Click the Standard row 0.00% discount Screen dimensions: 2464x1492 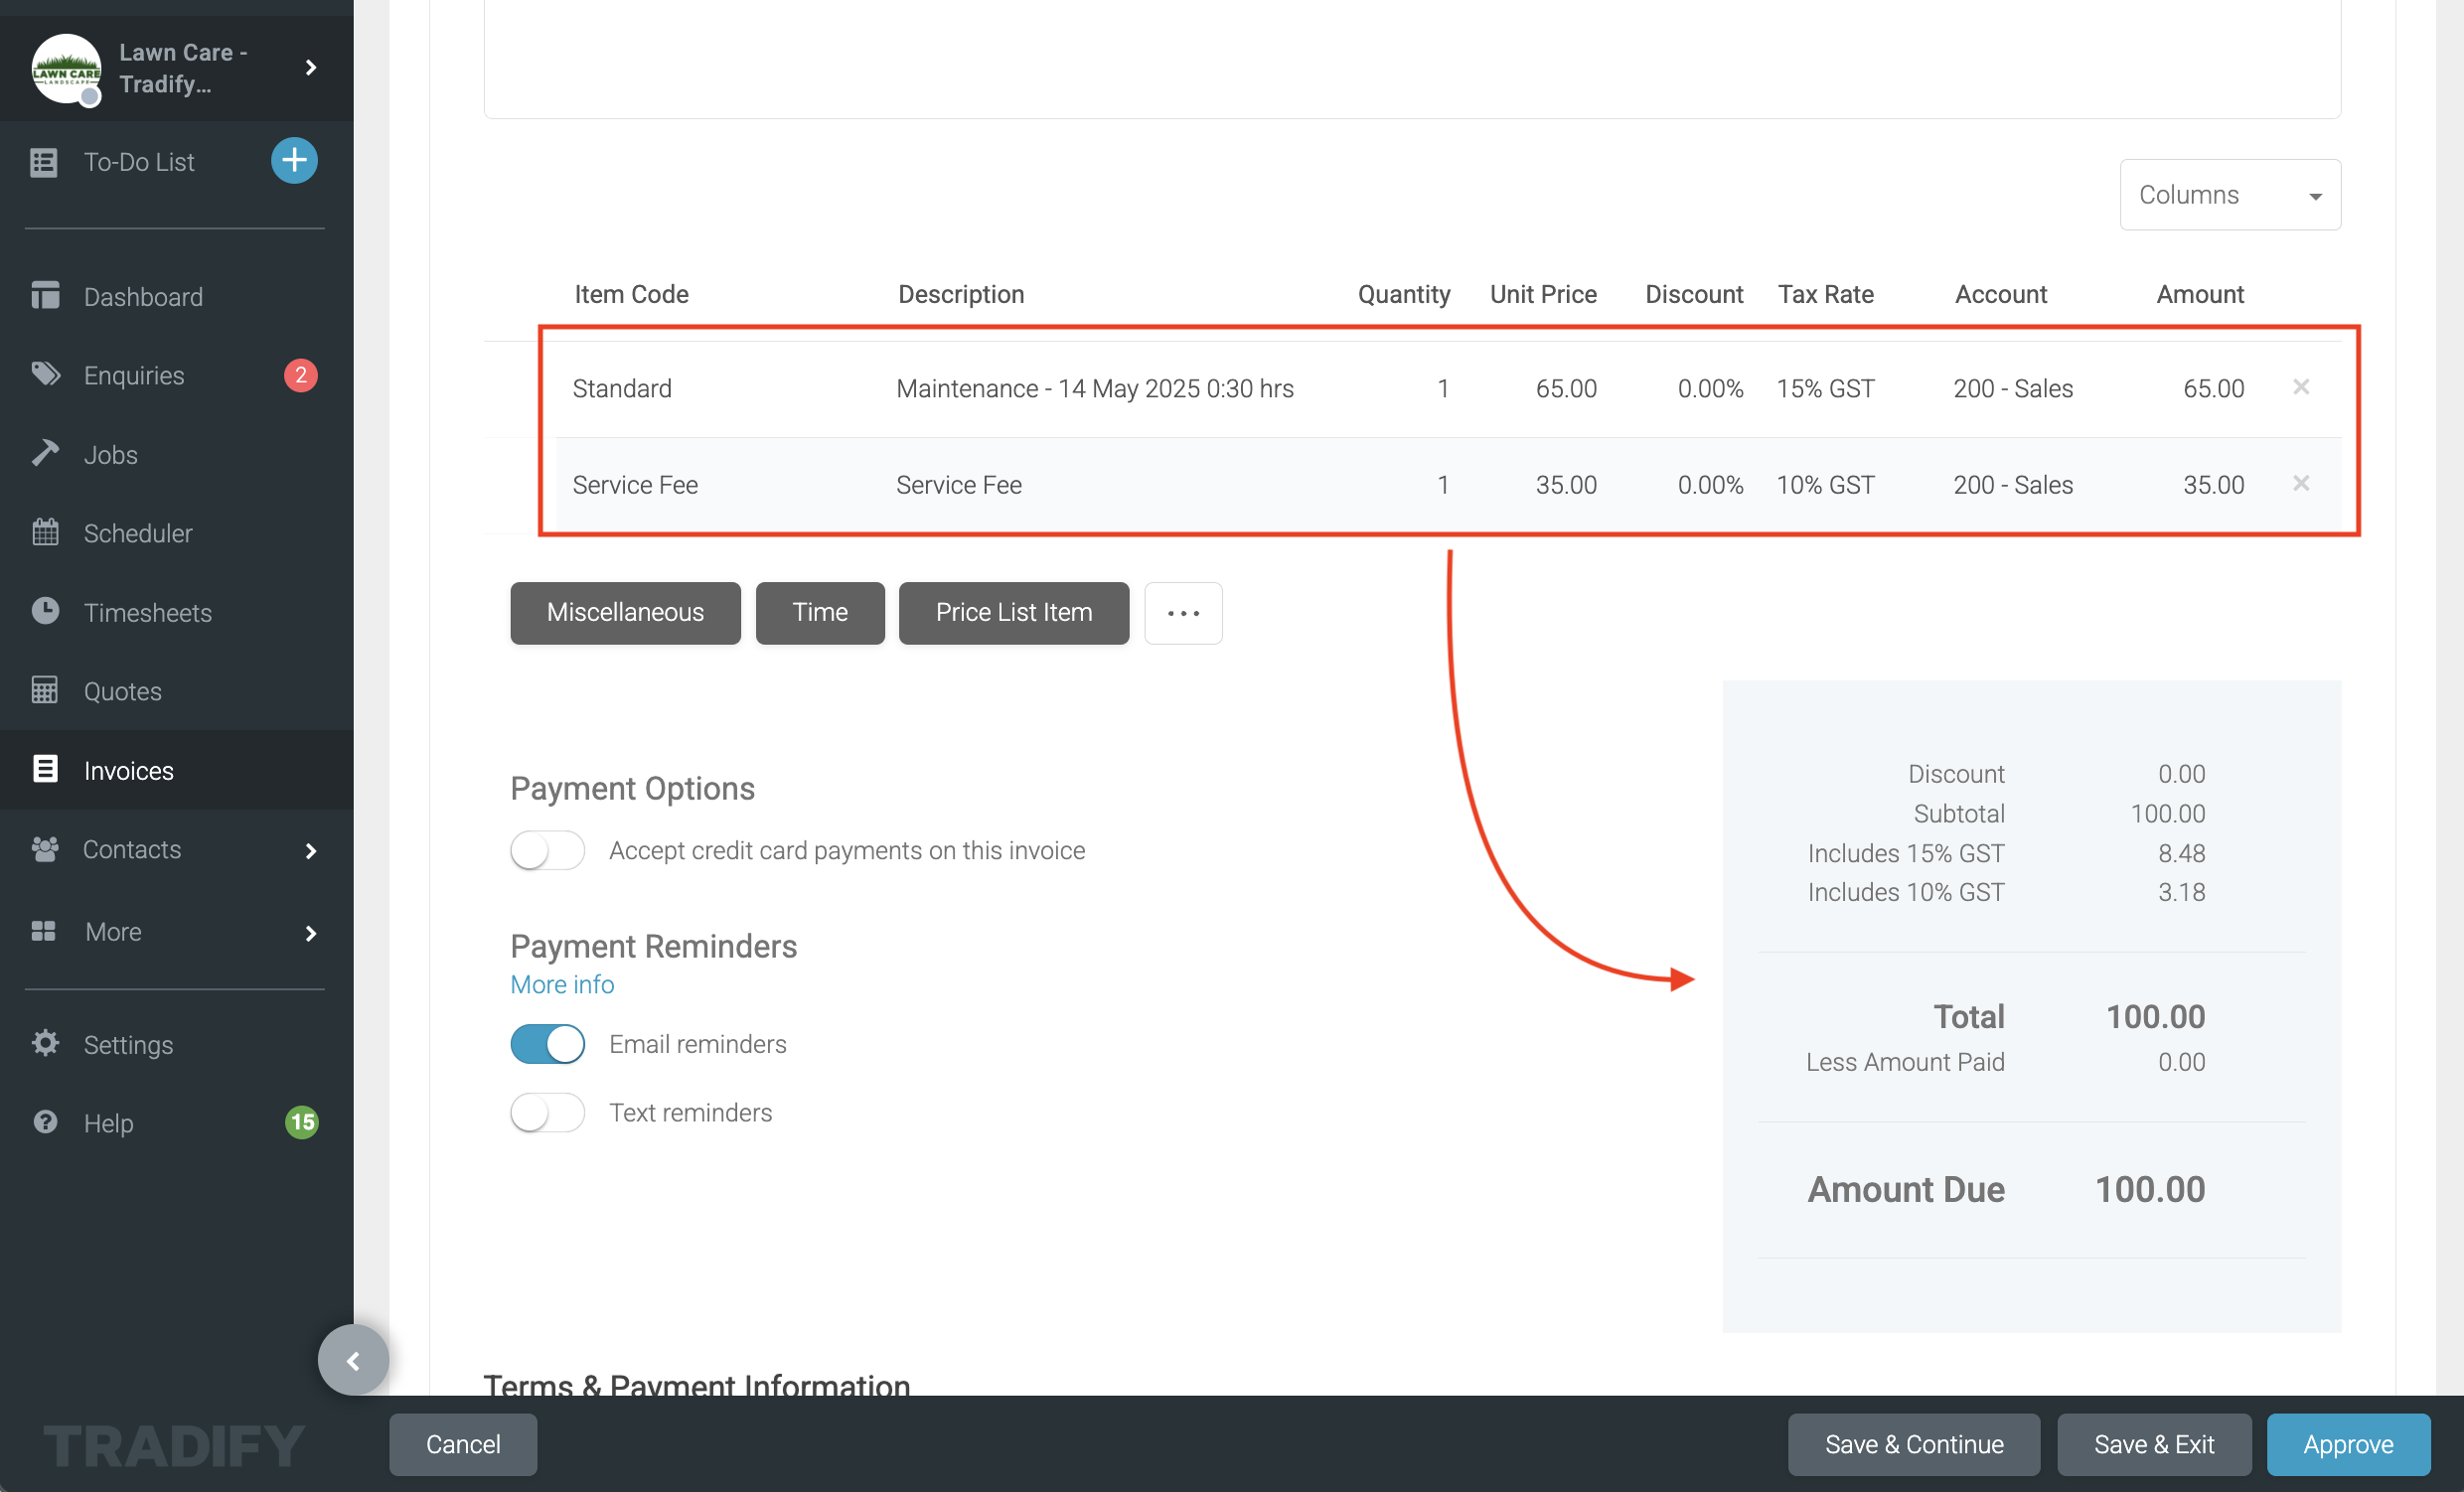[x=1710, y=388]
